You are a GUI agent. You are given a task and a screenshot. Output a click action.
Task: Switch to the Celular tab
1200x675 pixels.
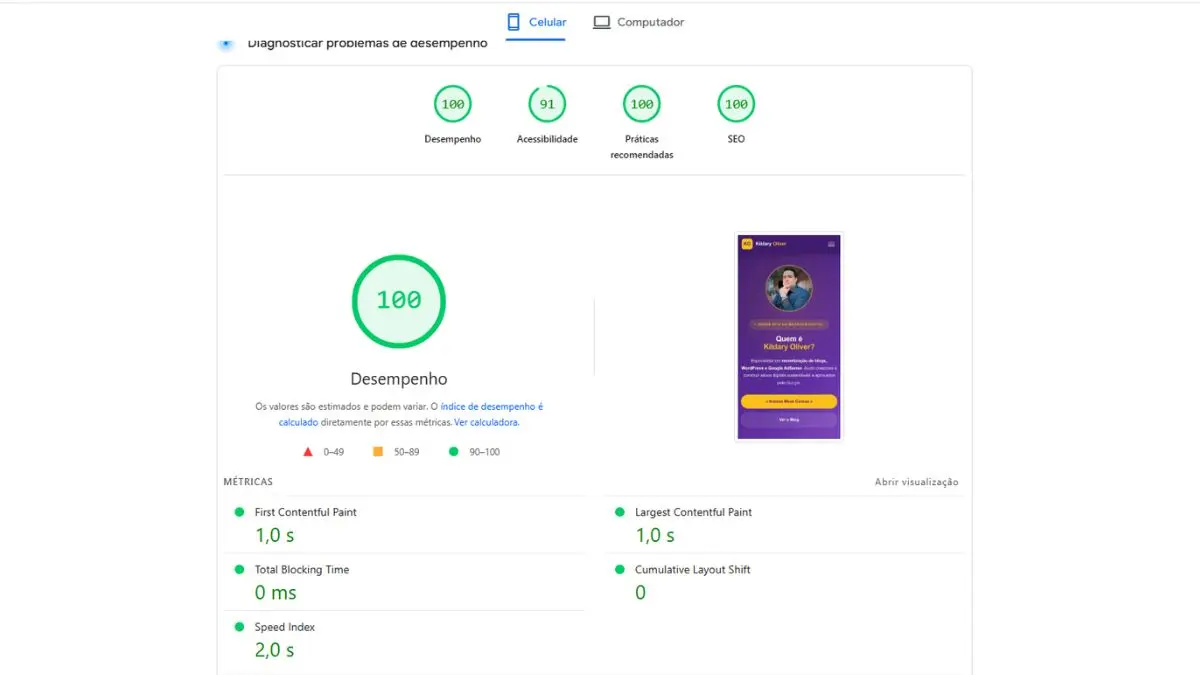536,22
